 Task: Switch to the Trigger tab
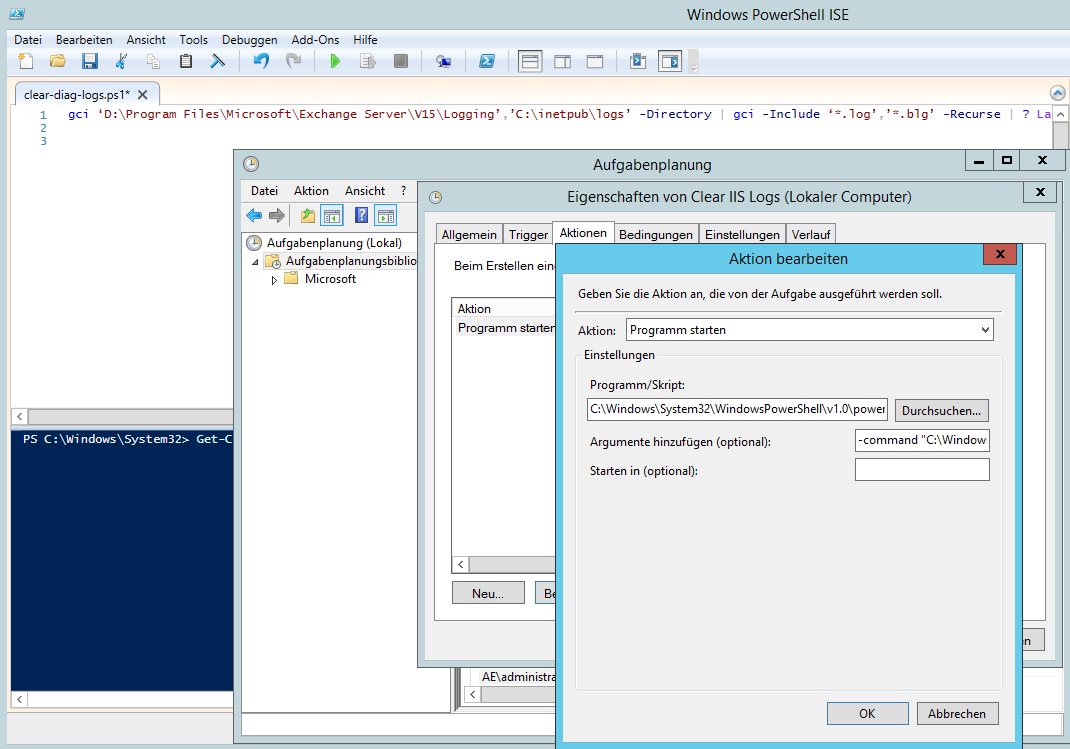click(x=528, y=235)
